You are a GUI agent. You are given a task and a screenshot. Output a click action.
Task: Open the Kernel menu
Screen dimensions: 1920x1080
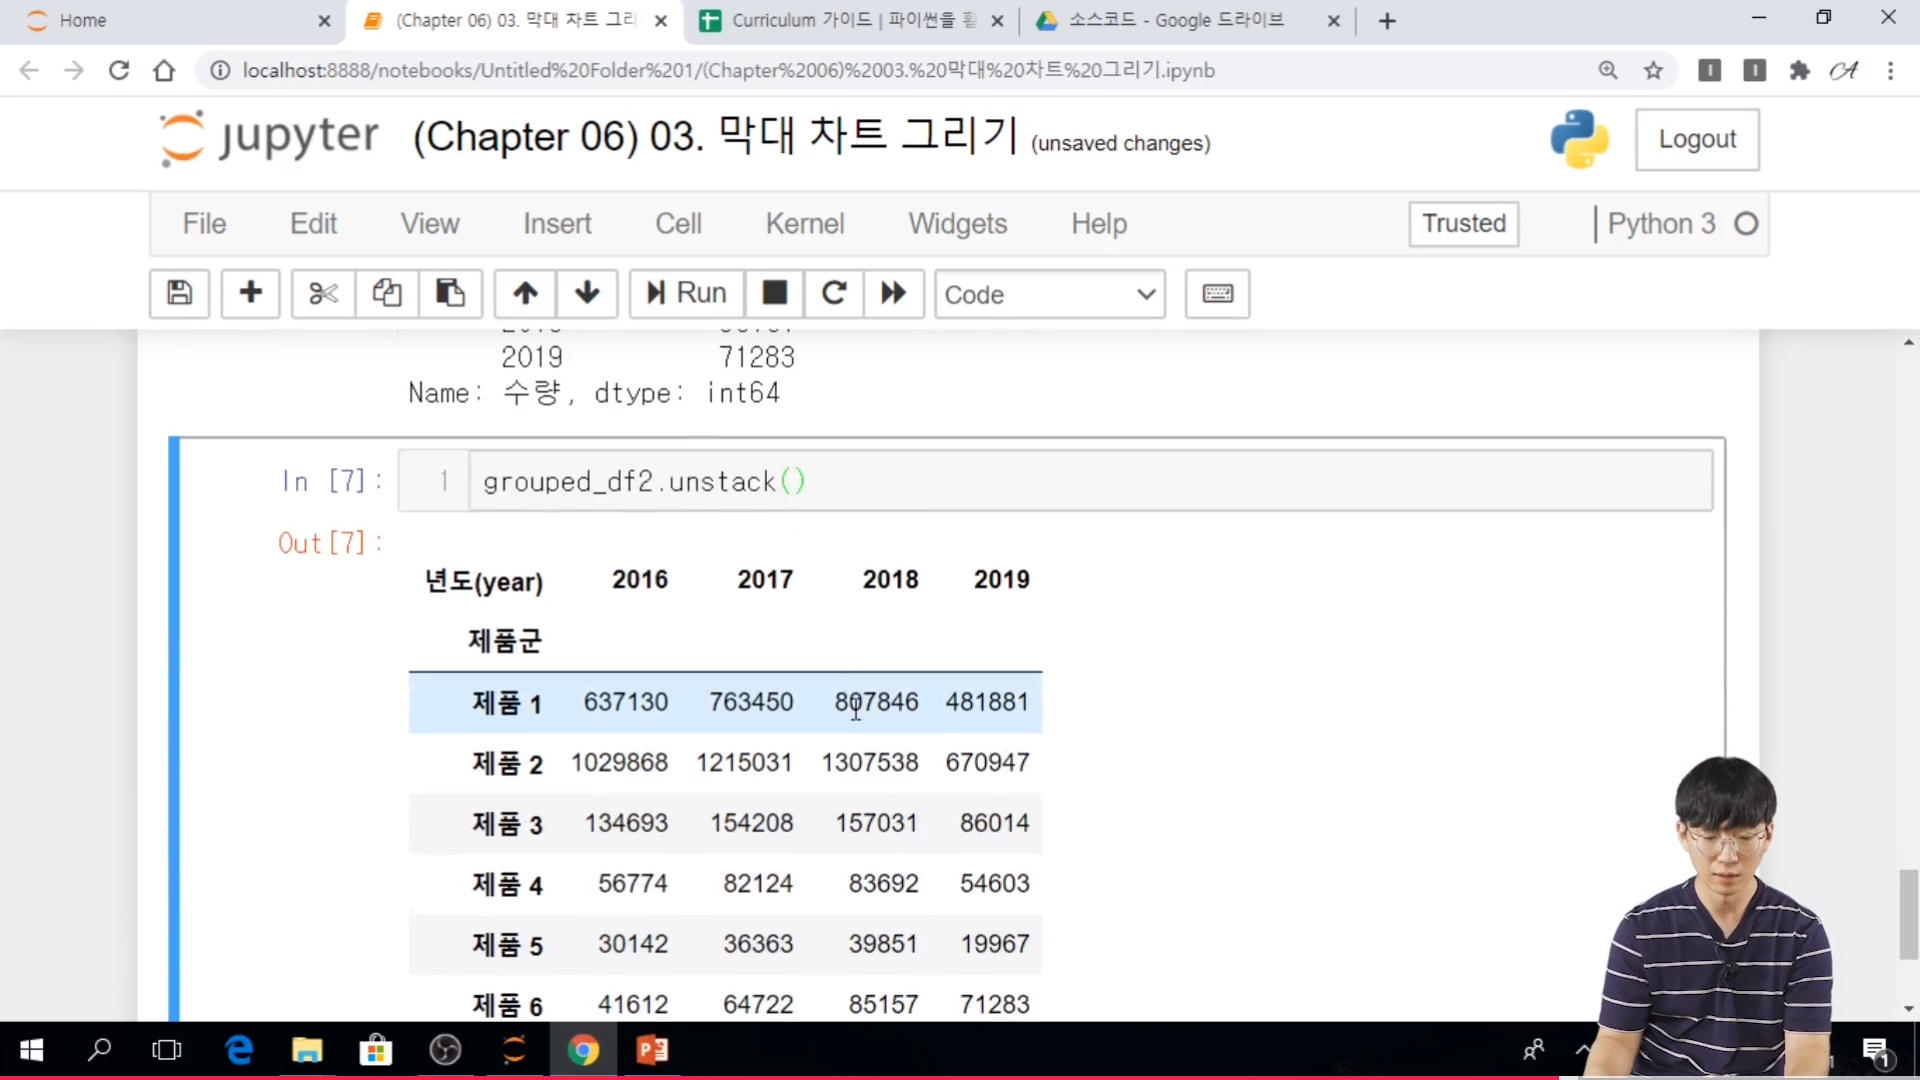(x=804, y=223)
